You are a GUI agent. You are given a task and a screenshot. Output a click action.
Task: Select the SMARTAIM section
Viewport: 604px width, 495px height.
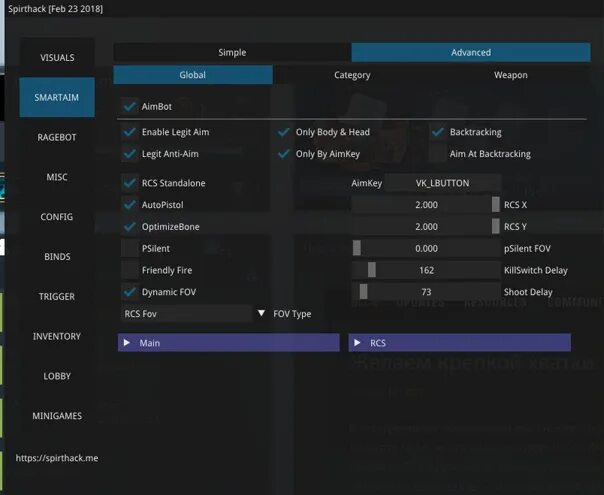tap(57, 97)
